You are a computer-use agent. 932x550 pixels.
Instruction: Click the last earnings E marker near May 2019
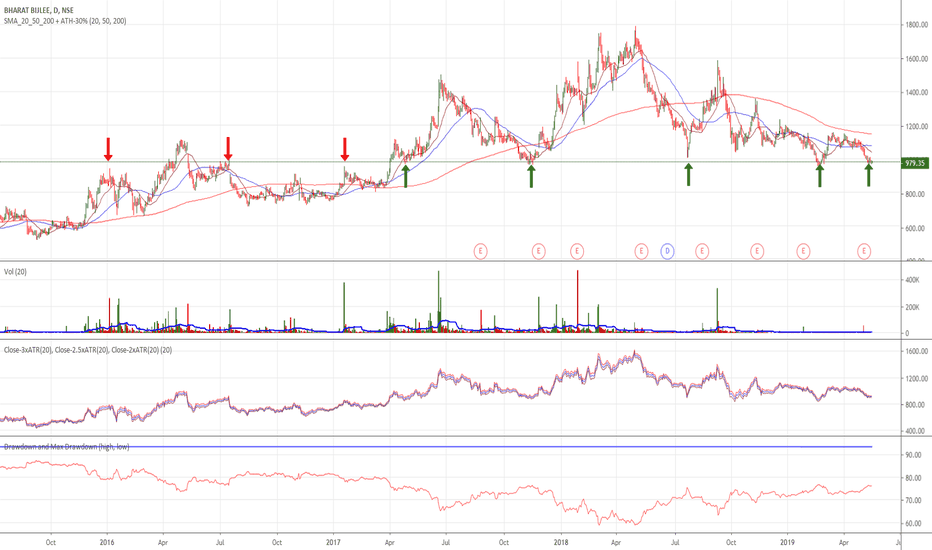pyautogui.click(x=864, y=252)
